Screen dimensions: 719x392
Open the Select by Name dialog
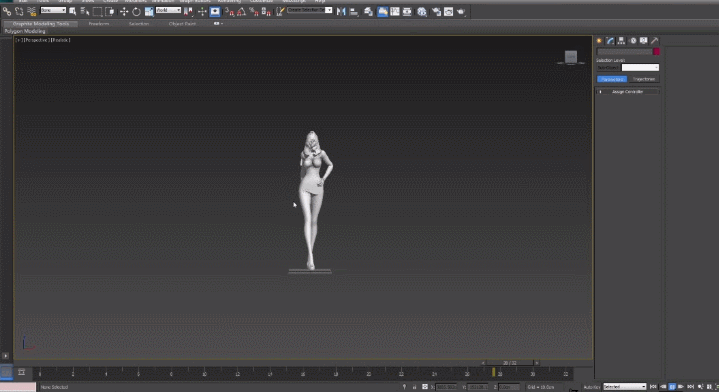85,11
